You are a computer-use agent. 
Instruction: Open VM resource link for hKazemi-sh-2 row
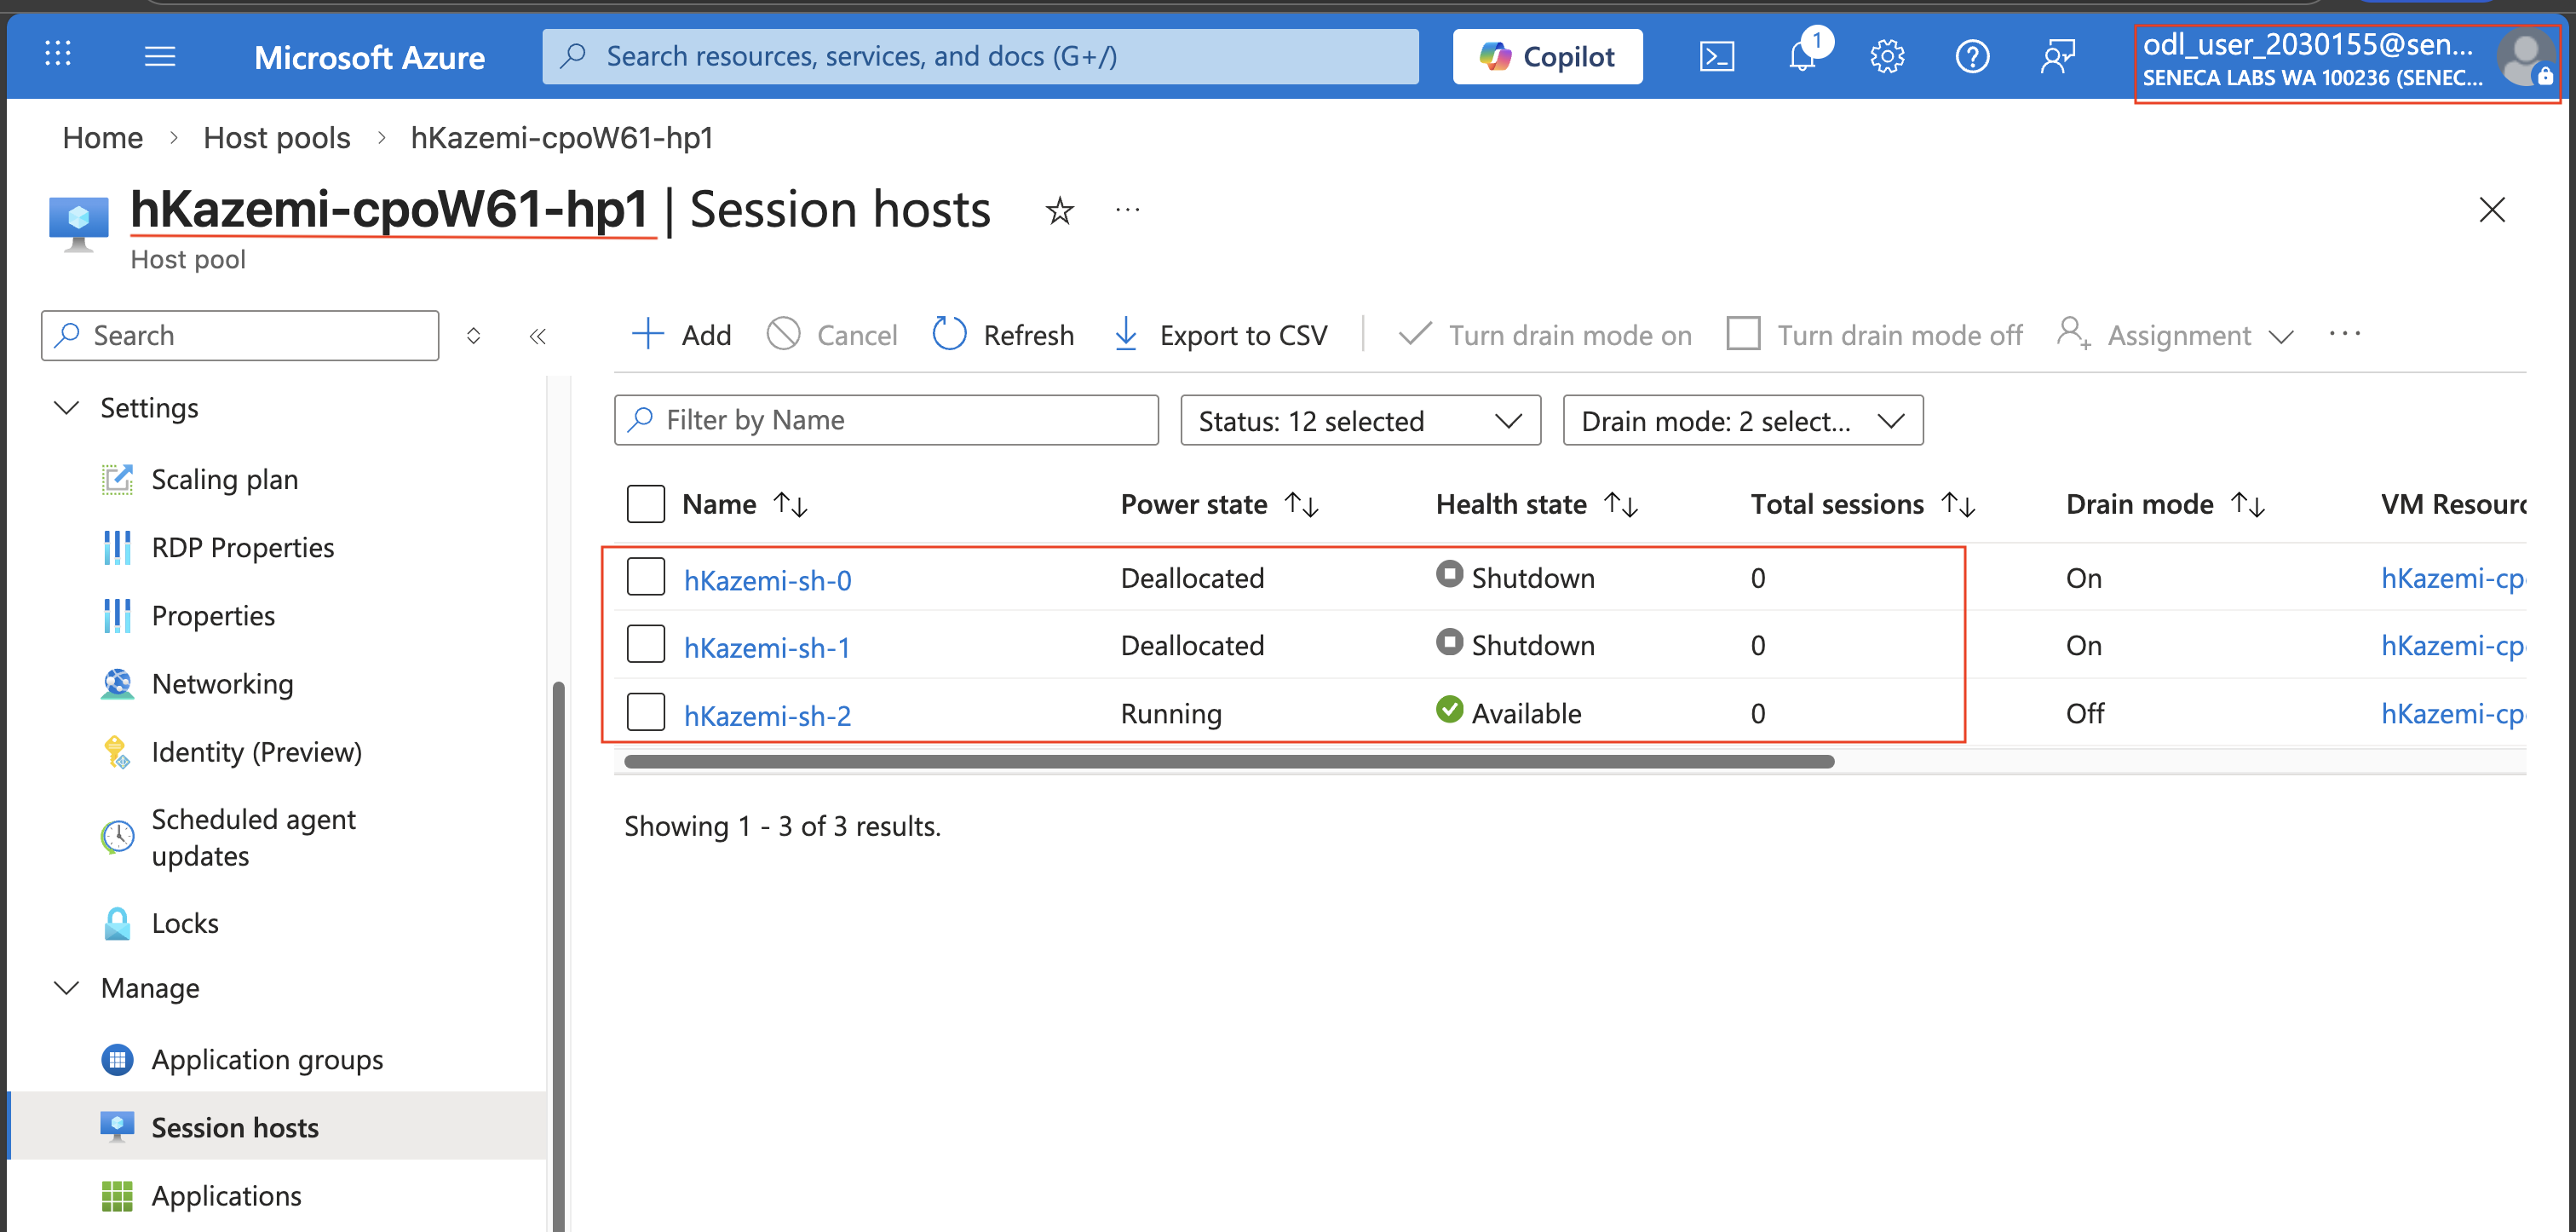tap(2453, 714)
